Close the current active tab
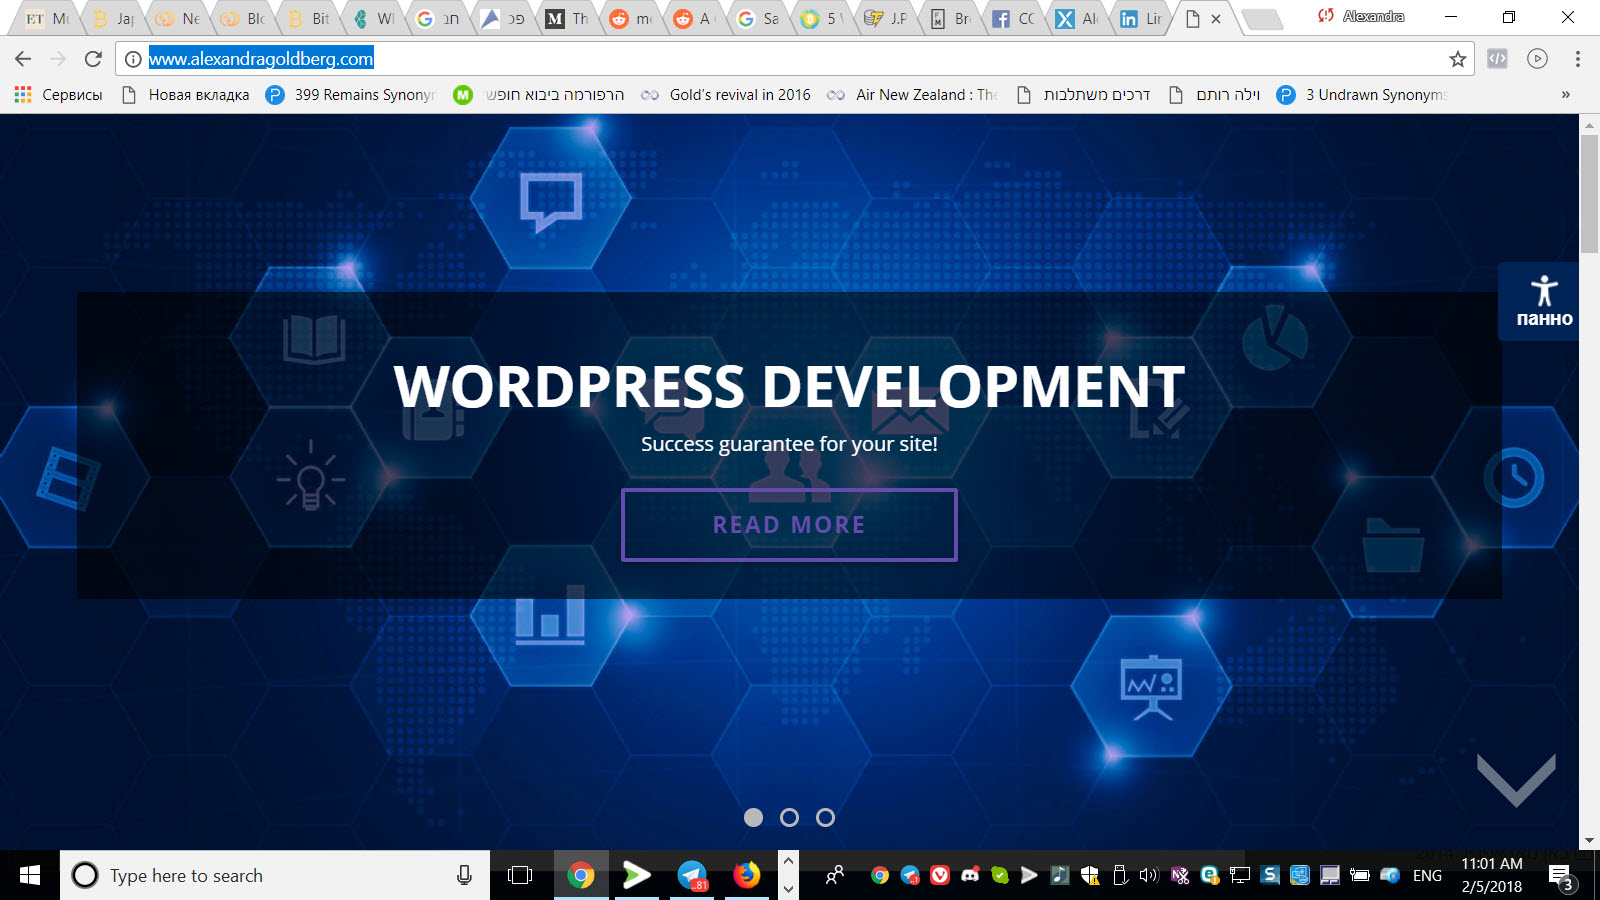1600x900 pixels. (1216, 18)
